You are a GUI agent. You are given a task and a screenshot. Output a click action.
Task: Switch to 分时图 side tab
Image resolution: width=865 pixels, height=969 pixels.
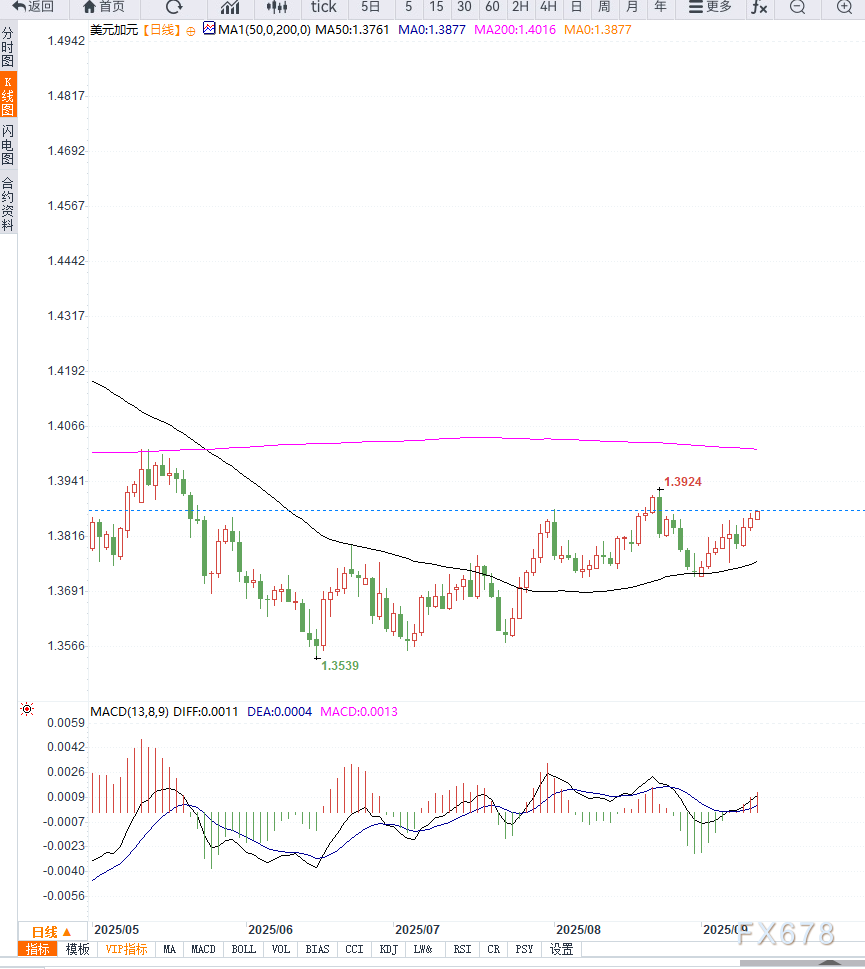pos(8,46)
